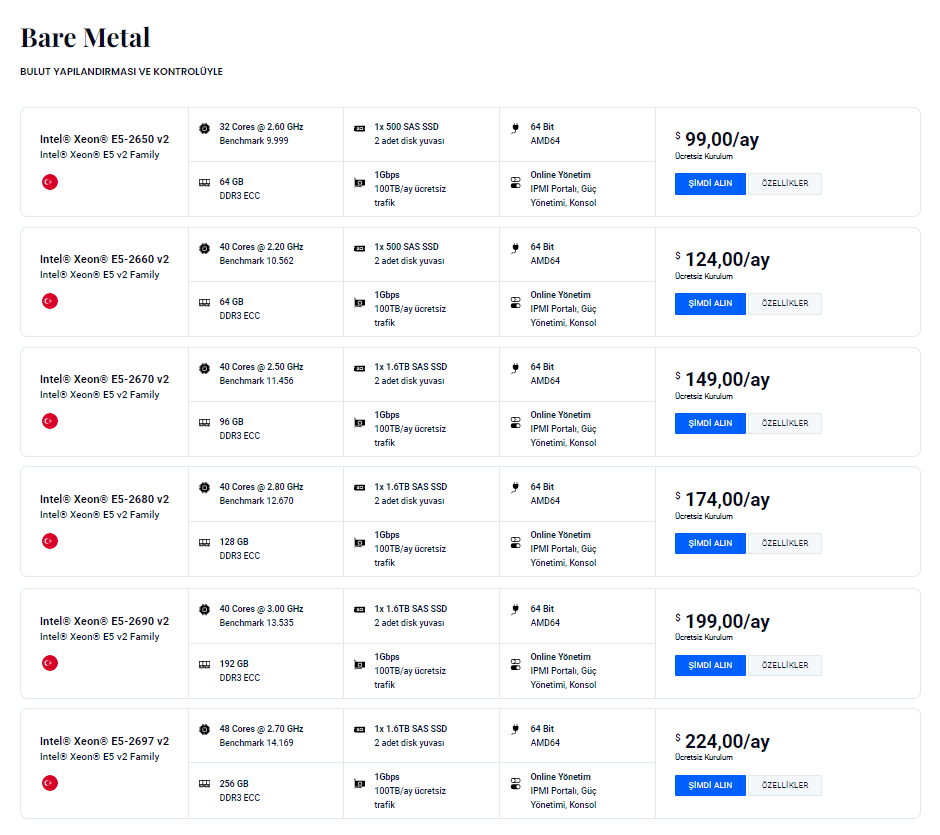Click the Turkey flag under E5-2697 v2
The height and width of the screenshot is (835, 940).
click(50, 783)
